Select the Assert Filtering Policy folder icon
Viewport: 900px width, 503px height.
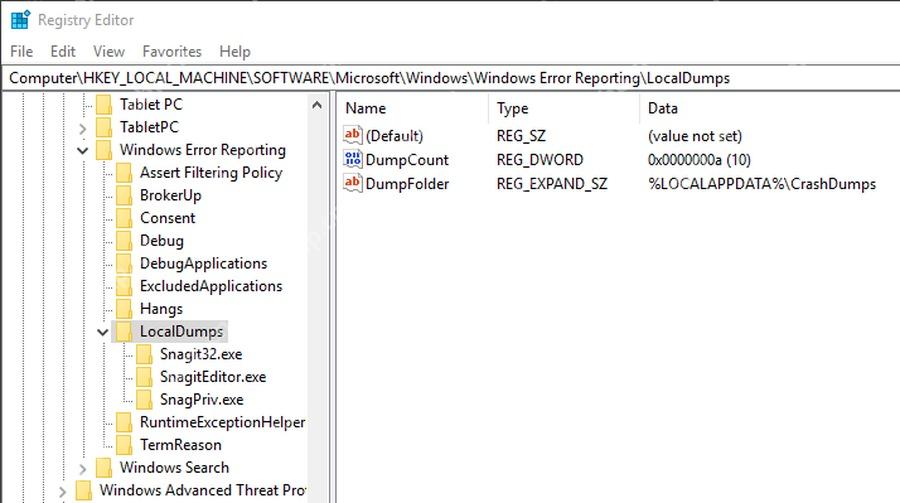(x=124, y=172)
